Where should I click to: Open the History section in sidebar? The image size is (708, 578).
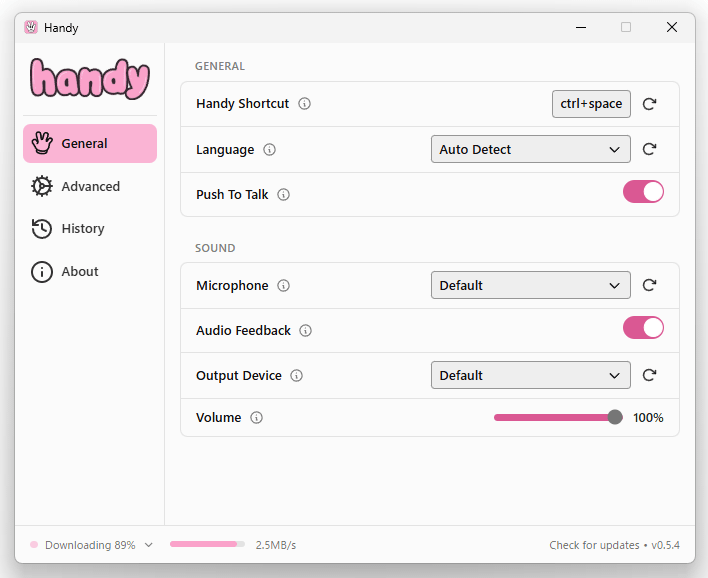click(82, 229)
